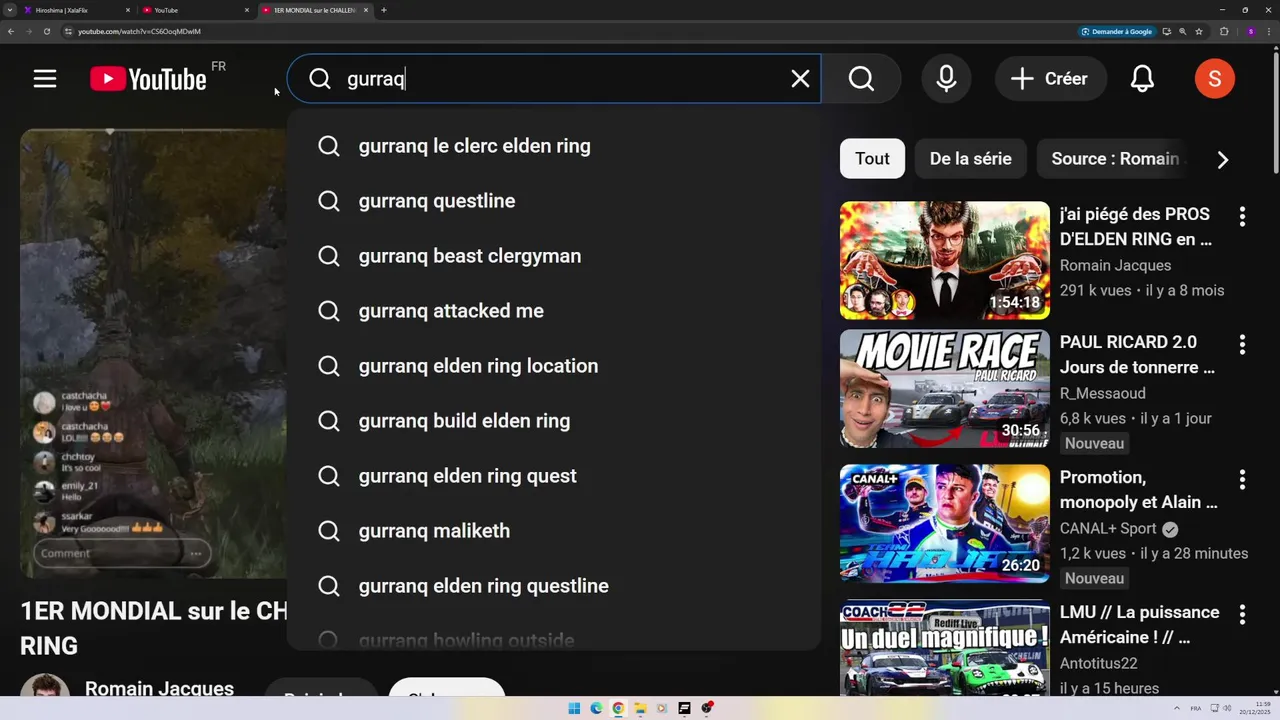Screen dimensions: 1280x720
Task: Open the Créer button
Action: (x=1050, y=79)
